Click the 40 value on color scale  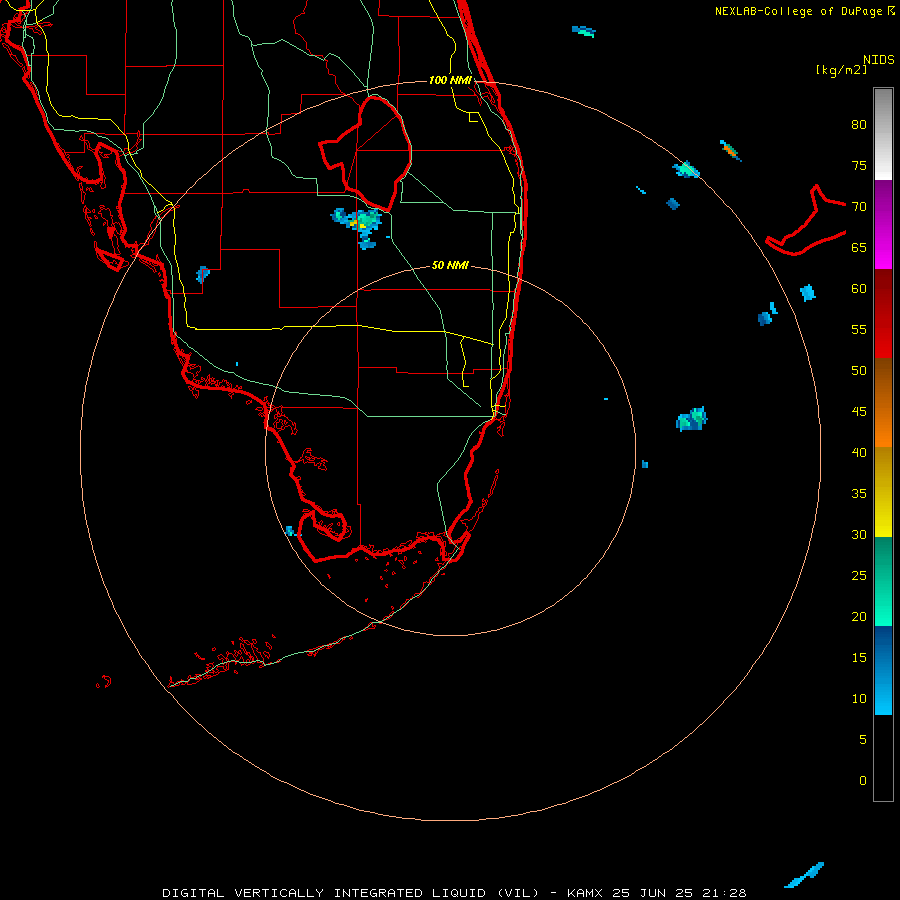(x=859, y=453)
